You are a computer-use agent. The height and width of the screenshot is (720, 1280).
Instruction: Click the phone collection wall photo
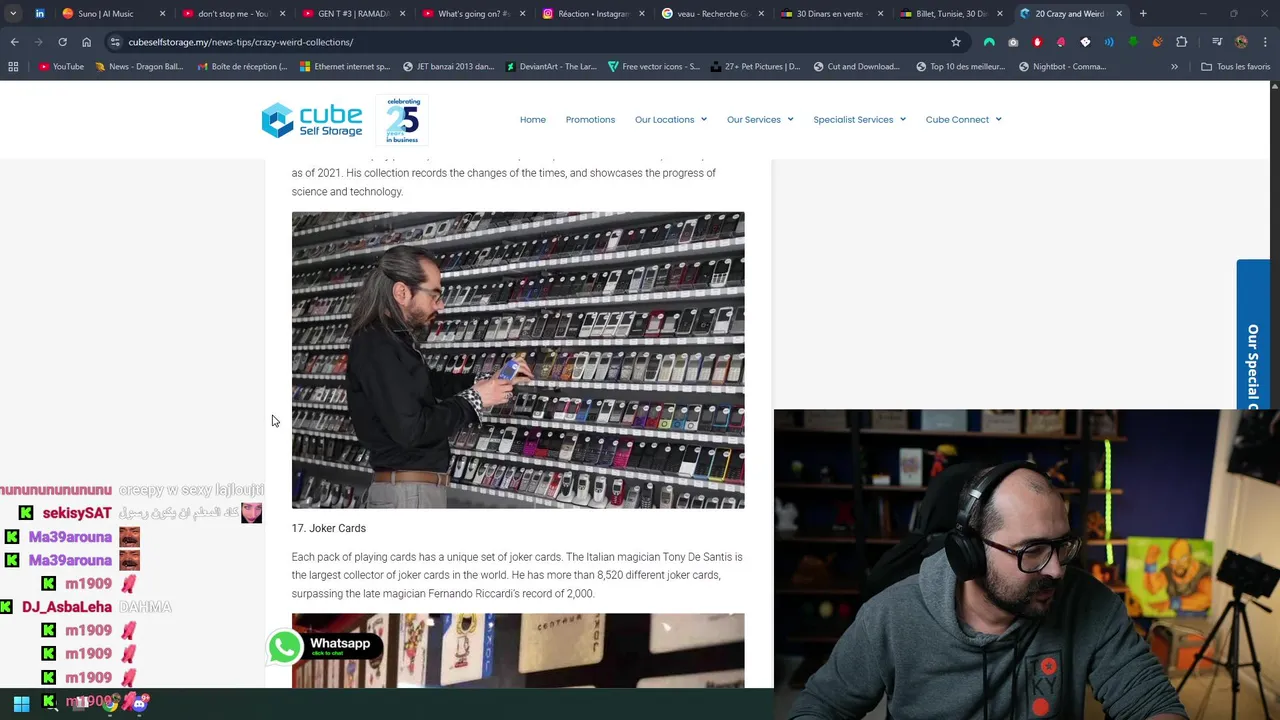coord(518,360)
